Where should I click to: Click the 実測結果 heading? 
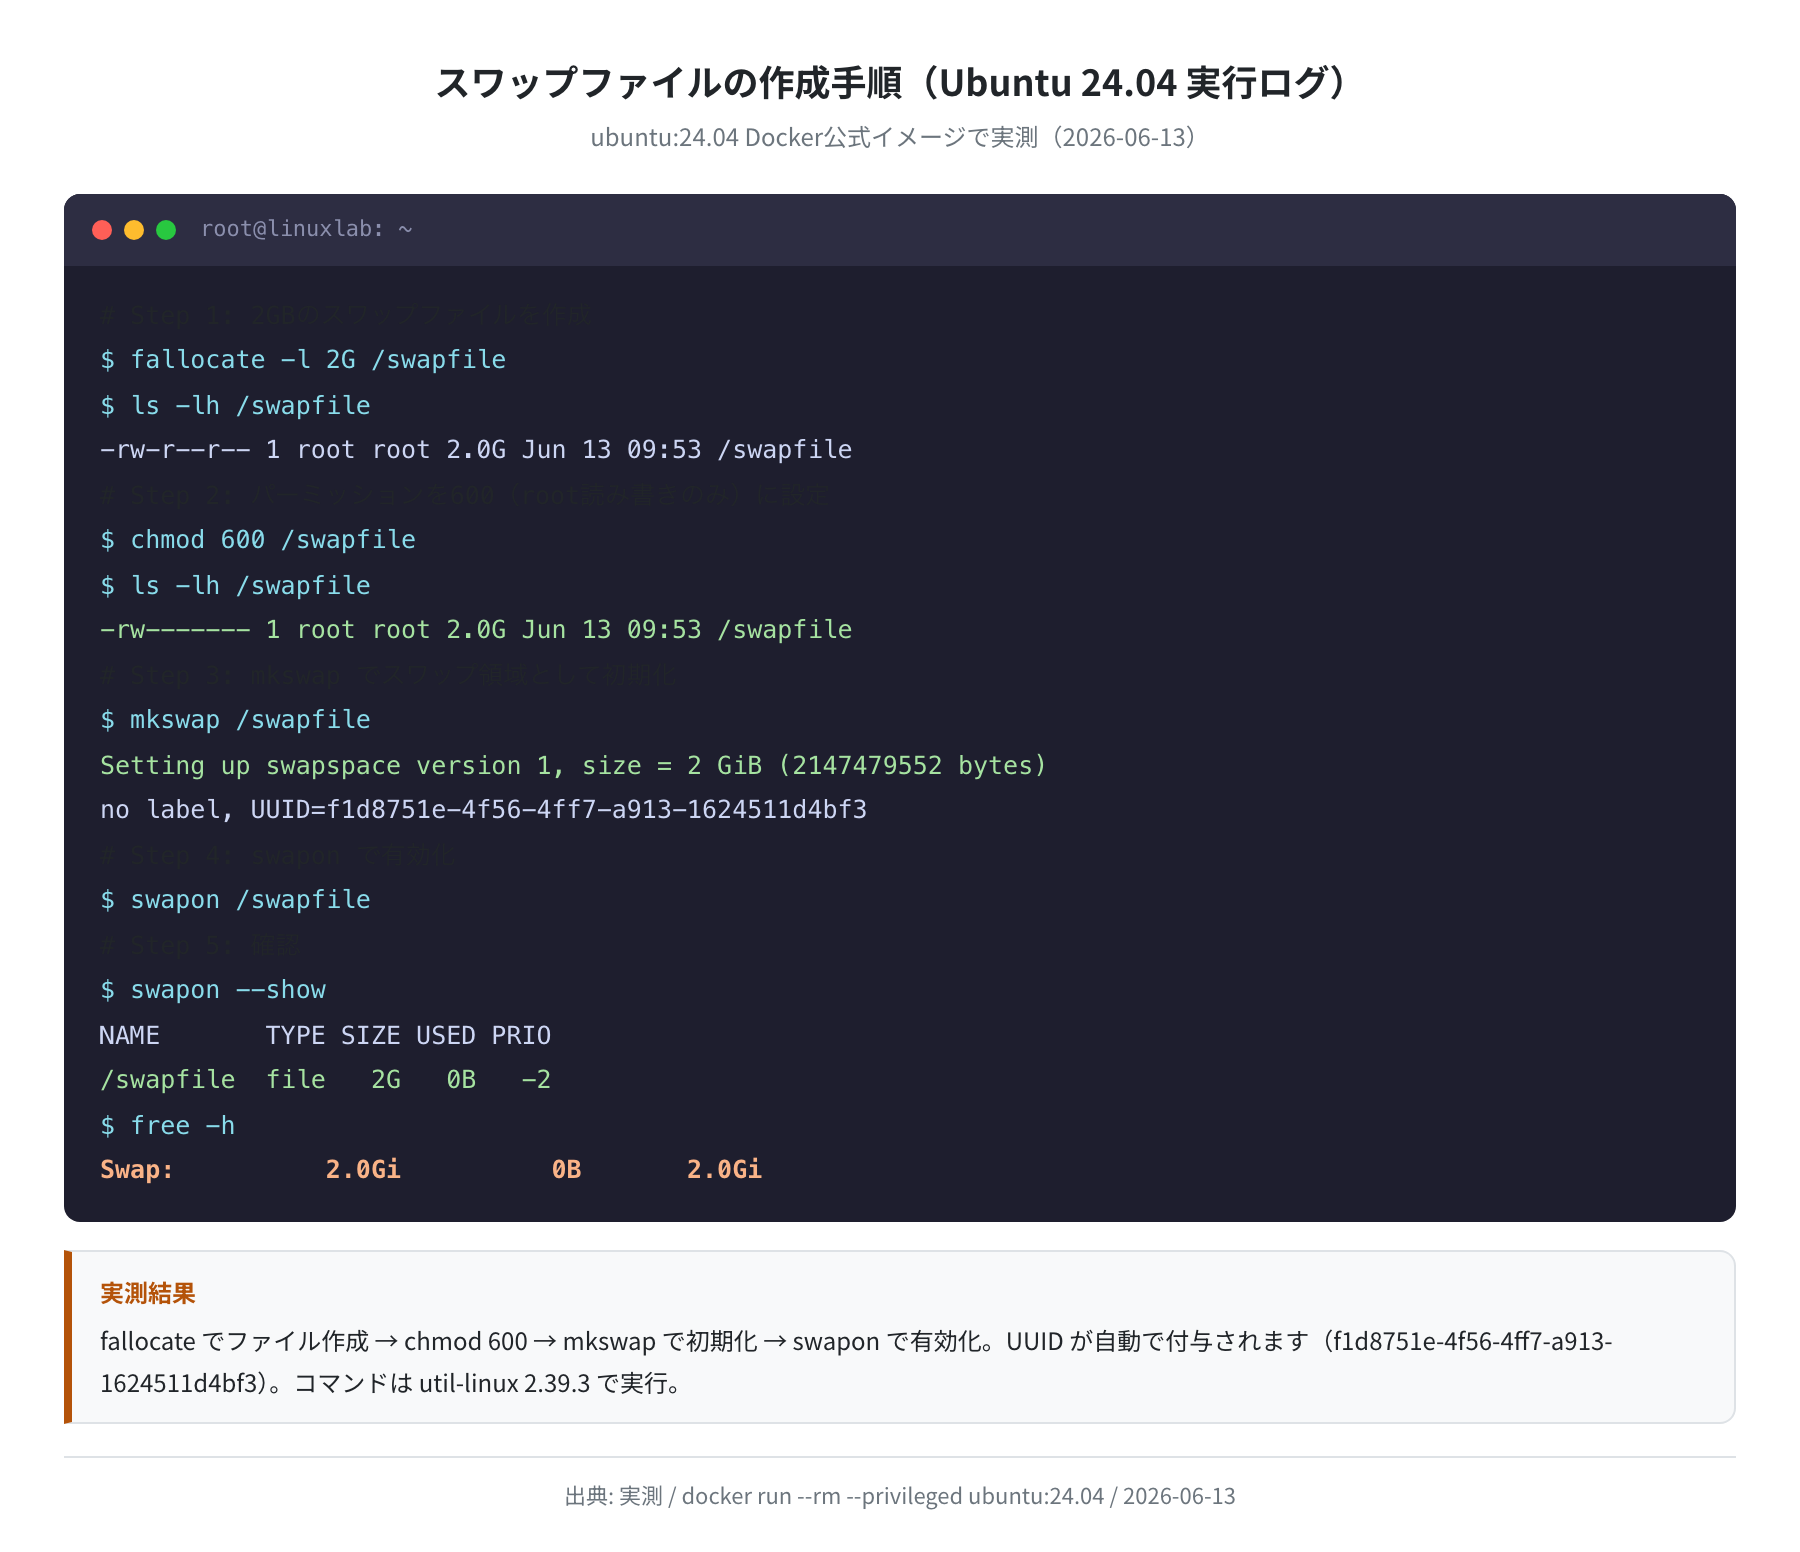pyautogui.click(x=148, y=1293)
